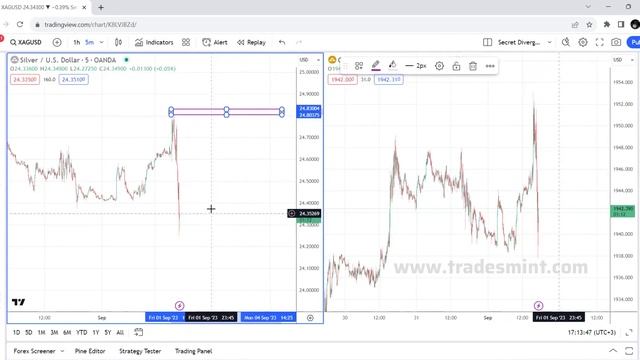Start bar Replay mode
This screenshot has width=640, height=360.
tap(251, 42)
